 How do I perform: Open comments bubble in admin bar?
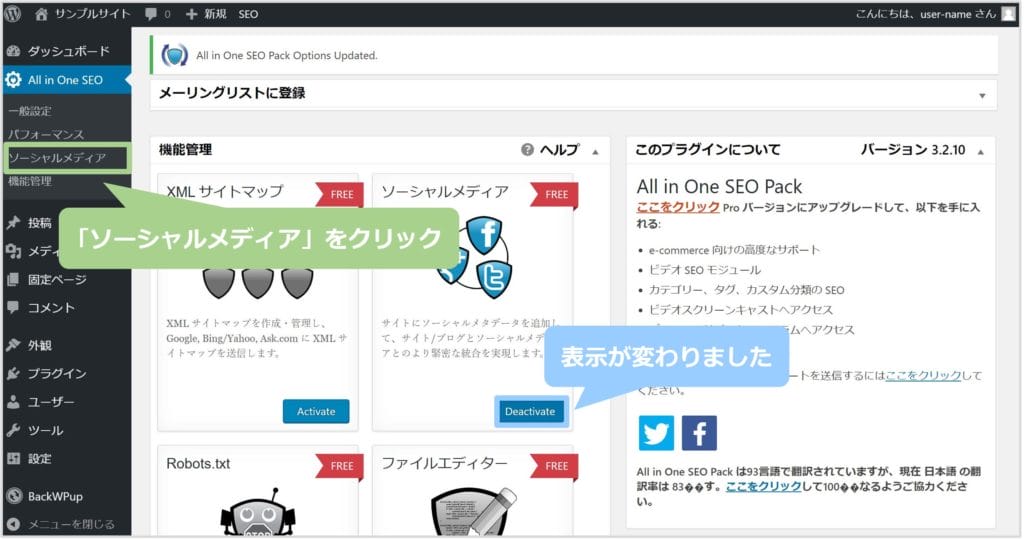tap(157, 14)
